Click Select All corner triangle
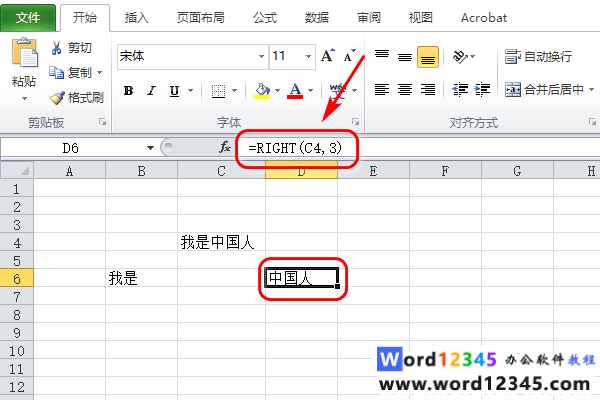The width and height of the screenshot is (600, 400). 17,170
